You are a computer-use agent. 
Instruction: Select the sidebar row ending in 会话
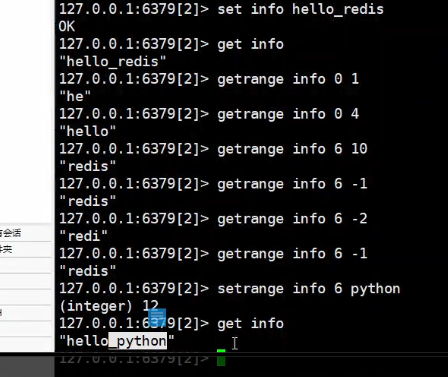[x=26, y=233]
